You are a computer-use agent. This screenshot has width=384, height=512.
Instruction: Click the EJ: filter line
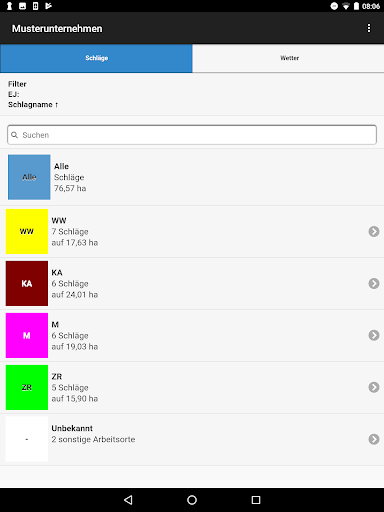coord(14,94)
